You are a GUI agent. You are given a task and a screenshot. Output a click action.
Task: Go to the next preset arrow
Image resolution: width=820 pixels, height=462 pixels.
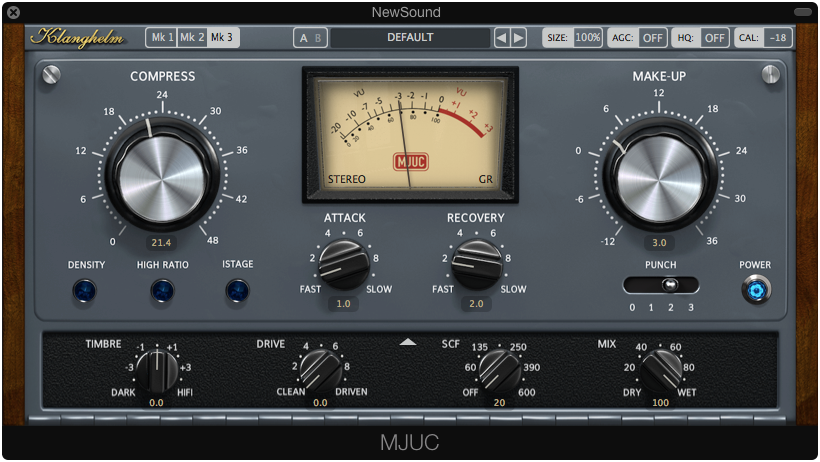click(518, 38)
